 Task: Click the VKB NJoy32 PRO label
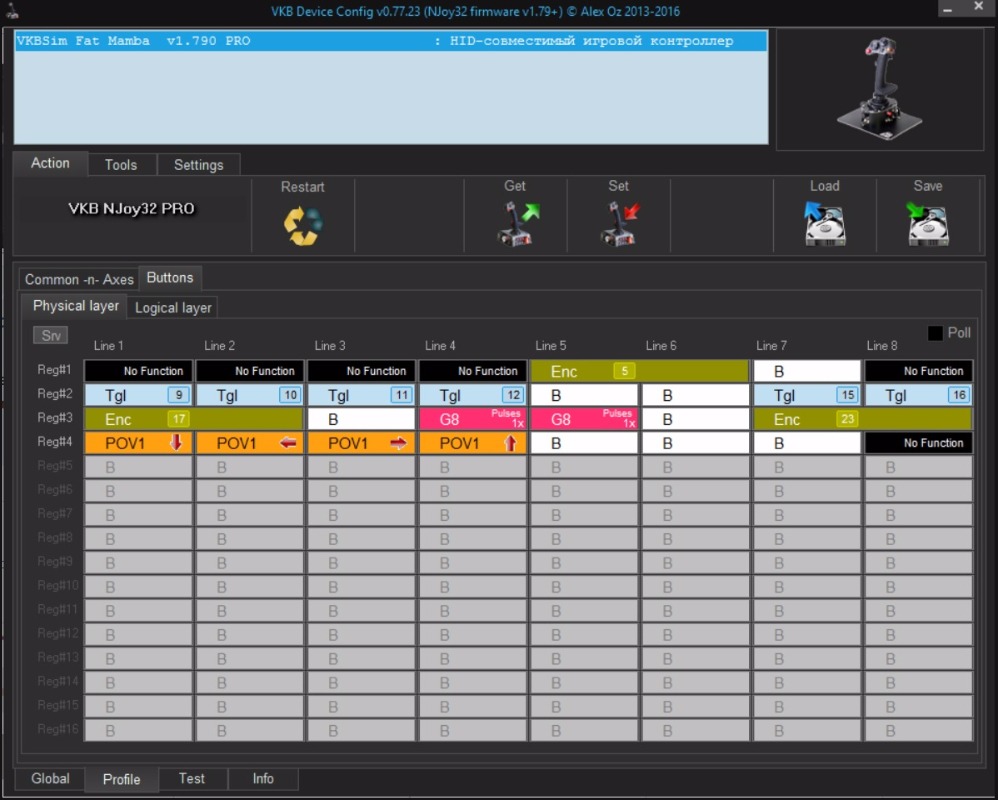(131, 209)
